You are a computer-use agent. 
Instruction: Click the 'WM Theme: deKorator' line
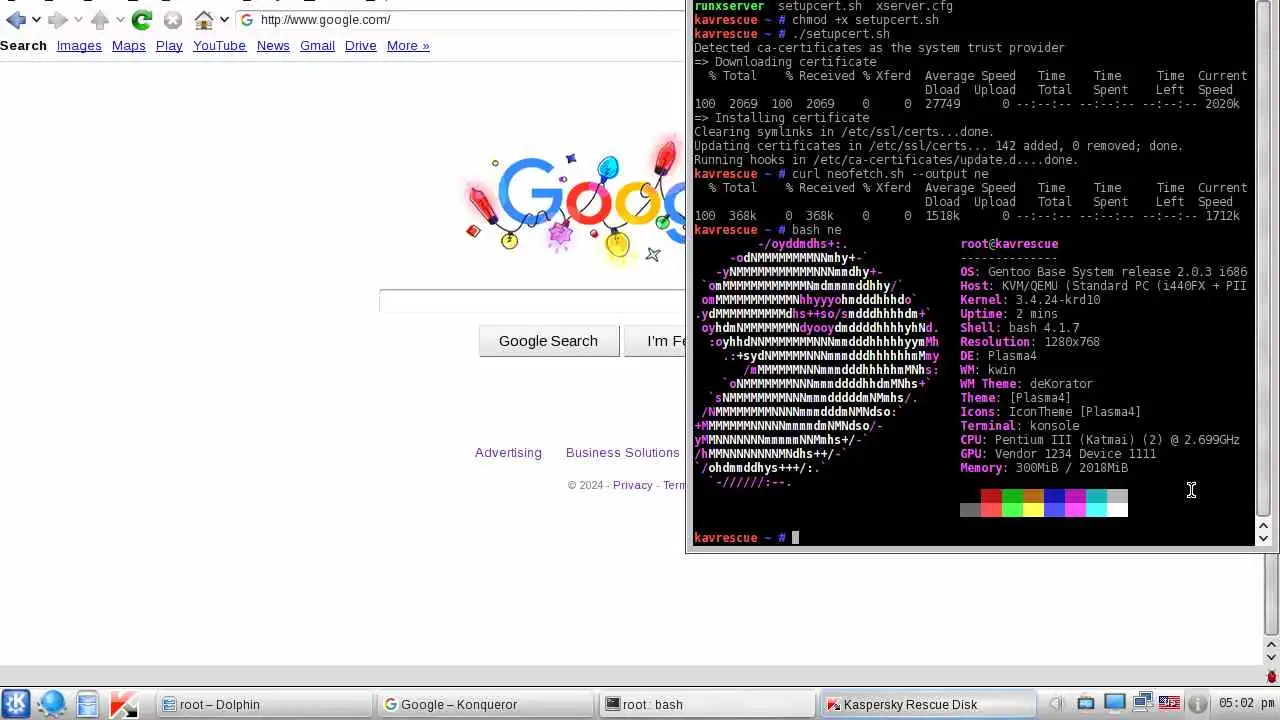point(1026,384)
